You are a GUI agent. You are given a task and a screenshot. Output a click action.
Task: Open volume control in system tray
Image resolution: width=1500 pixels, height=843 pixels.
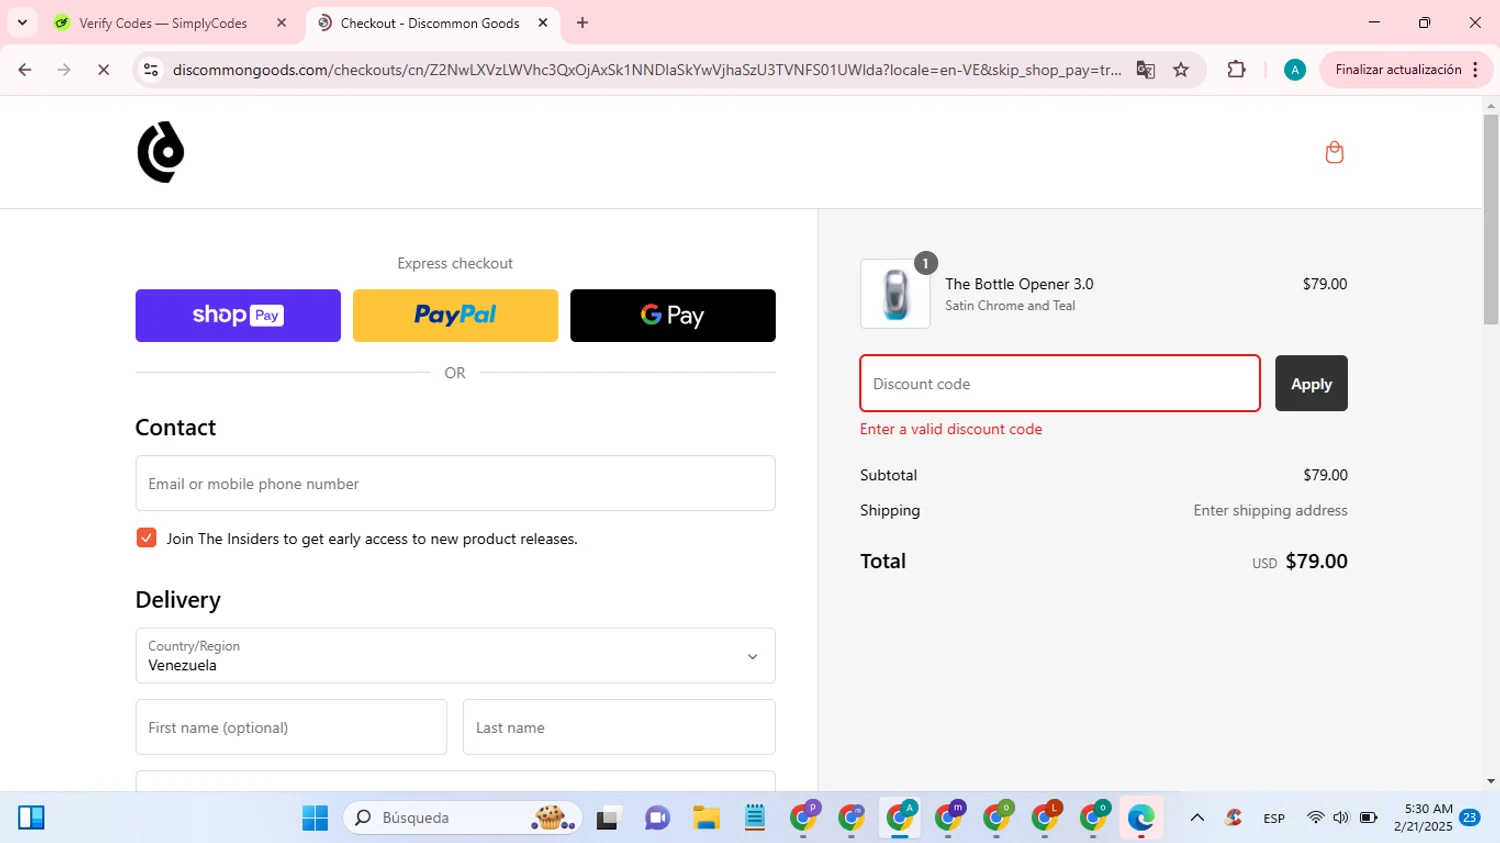1341,818
